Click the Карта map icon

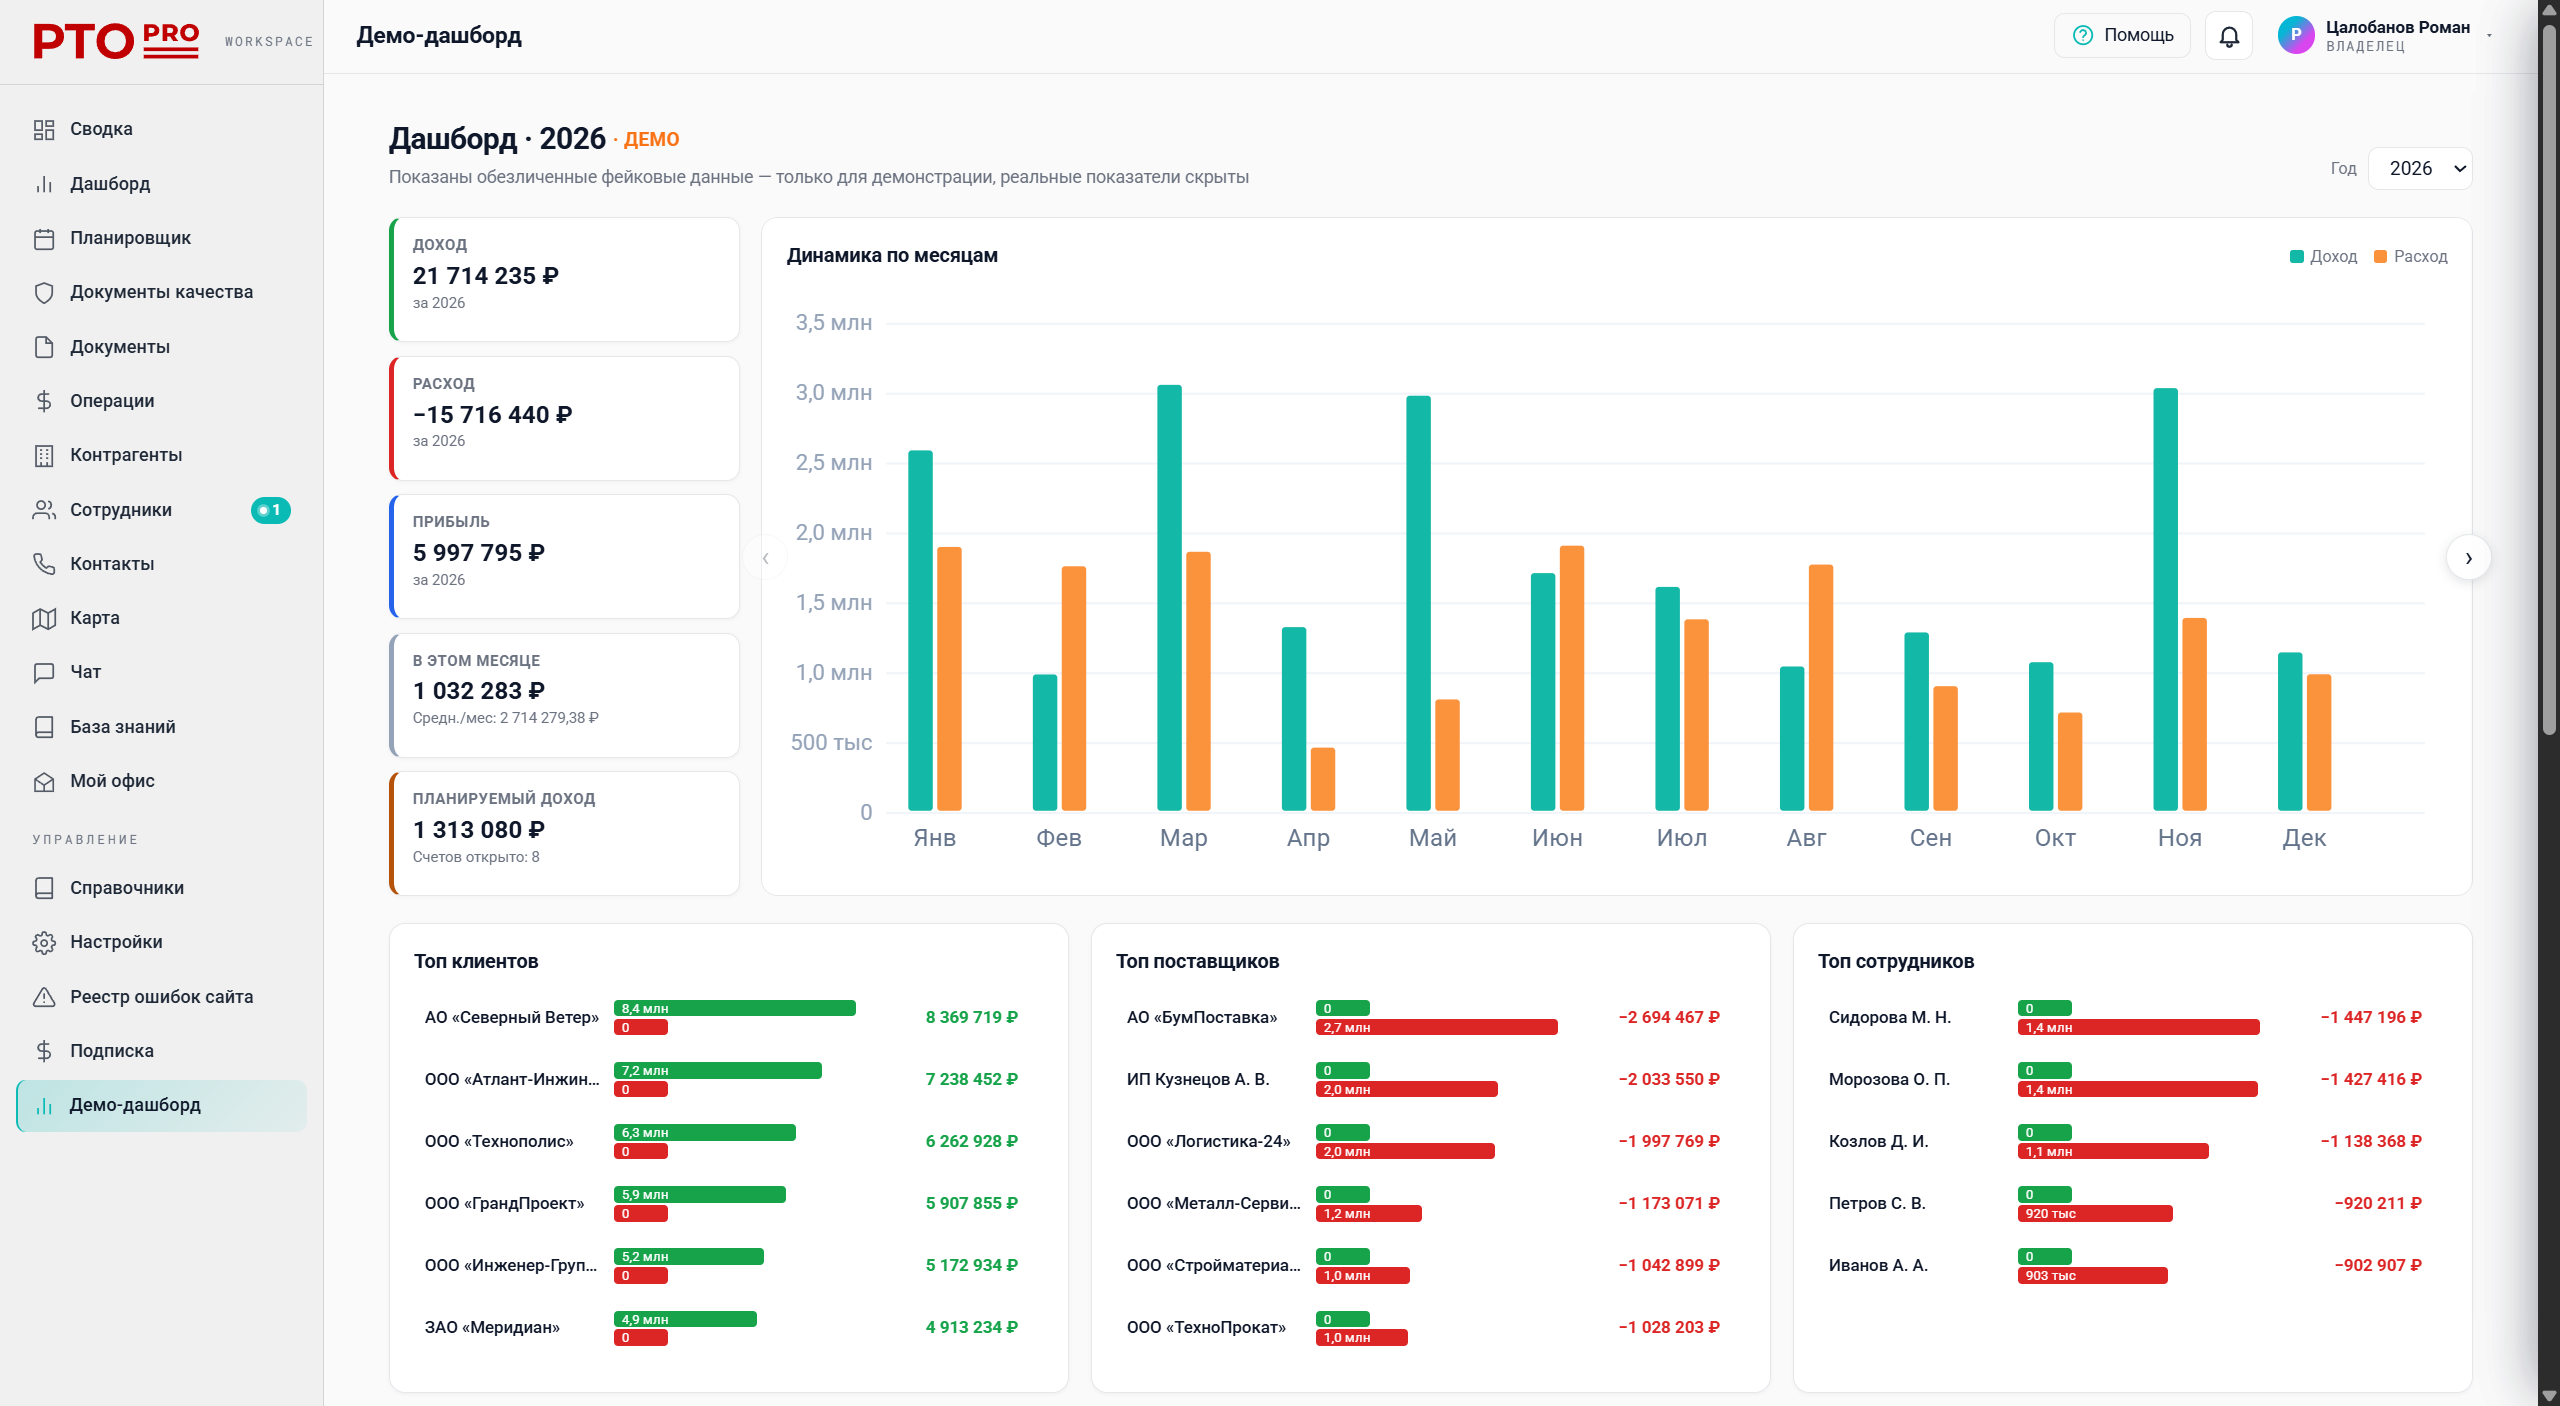tap(44, 618)
